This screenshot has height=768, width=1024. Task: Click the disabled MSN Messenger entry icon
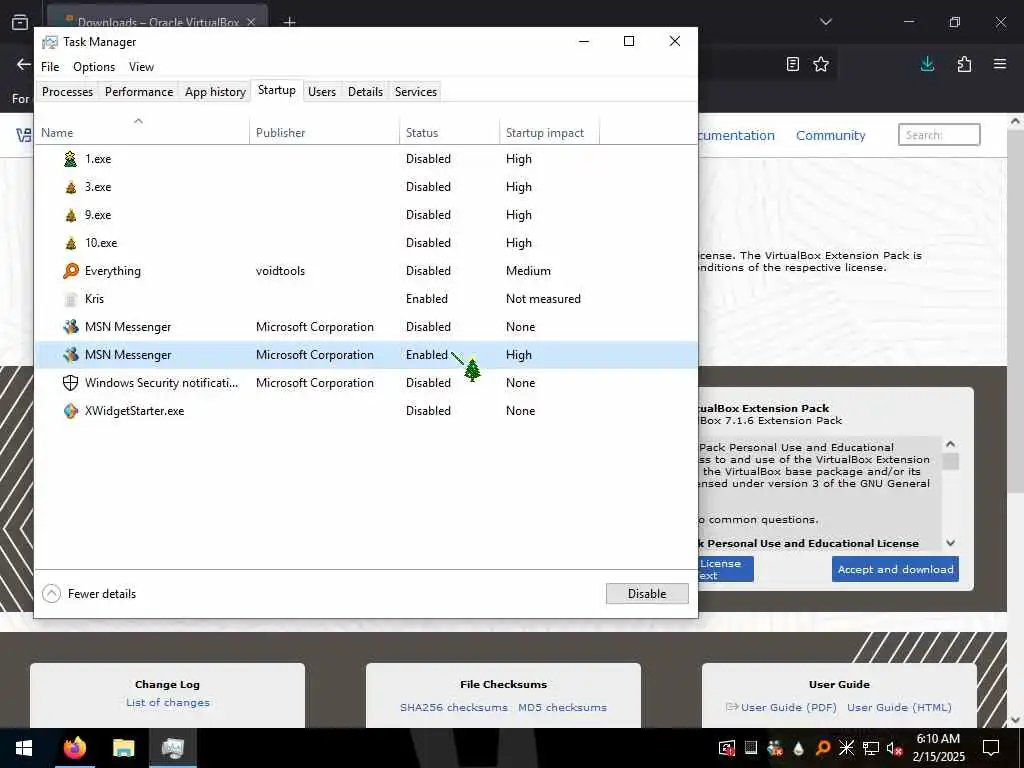tap(71, 327)
